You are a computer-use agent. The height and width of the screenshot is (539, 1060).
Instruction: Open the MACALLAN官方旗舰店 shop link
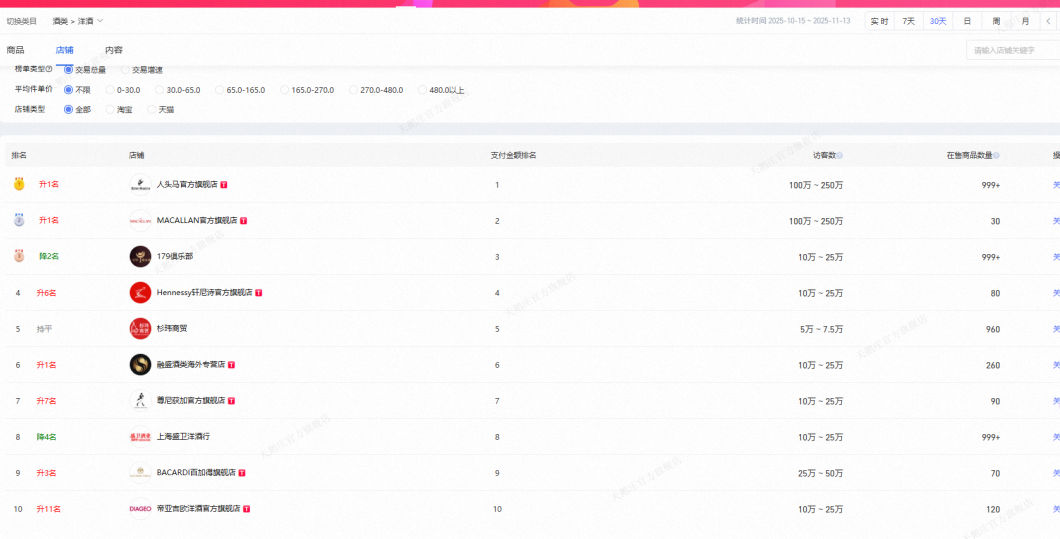[197, 220]
